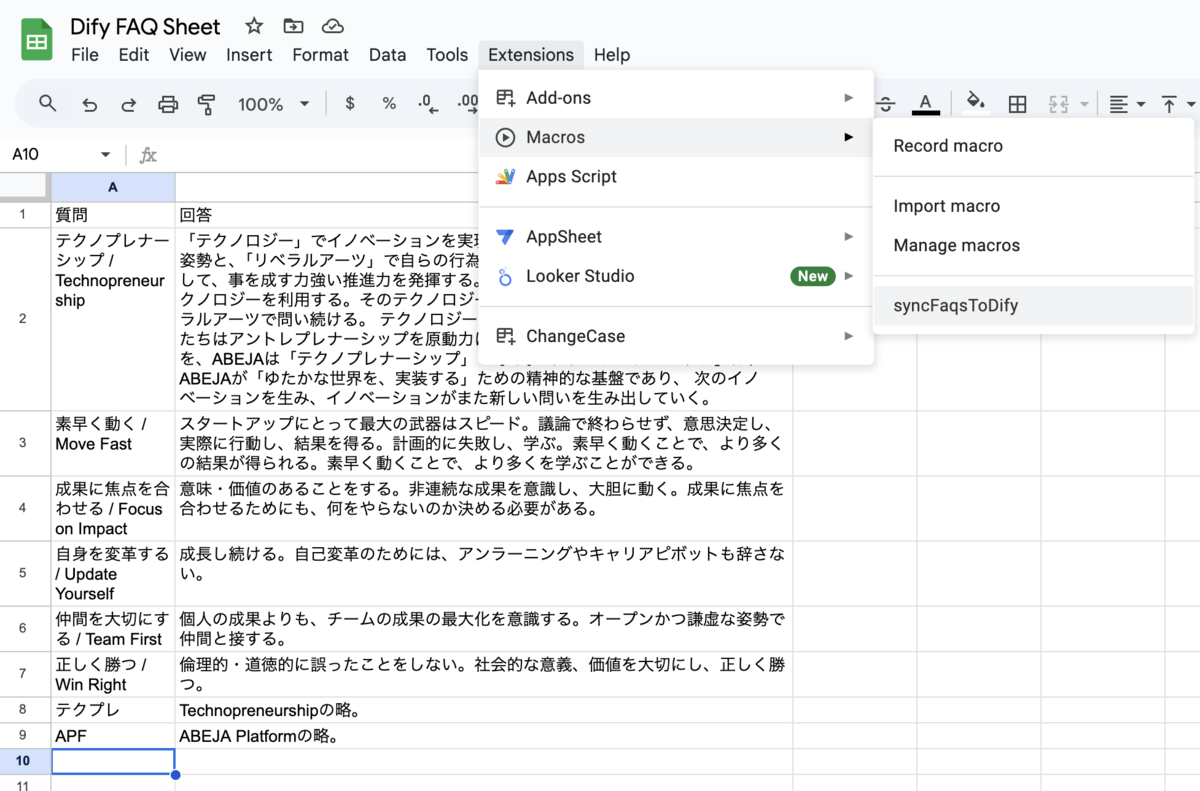Screen dimensions: 1200x791
Task: Star the Dify FAQ Sheet document
Action: coord(254,26)
